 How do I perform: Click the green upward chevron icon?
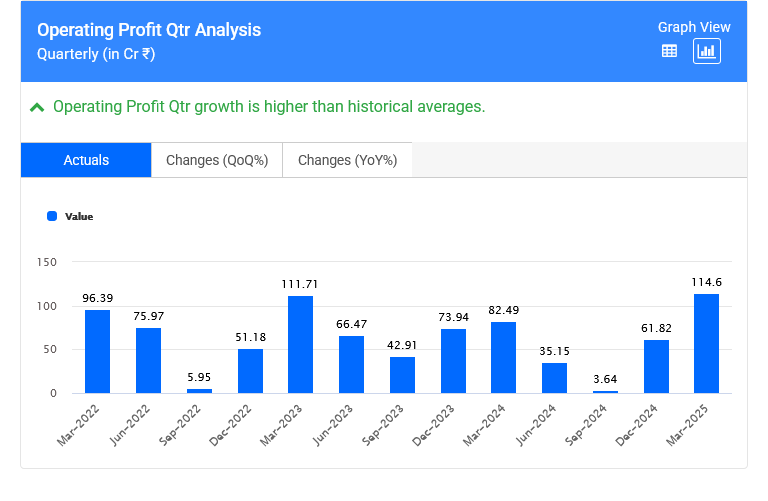click(x=37, y=107)
